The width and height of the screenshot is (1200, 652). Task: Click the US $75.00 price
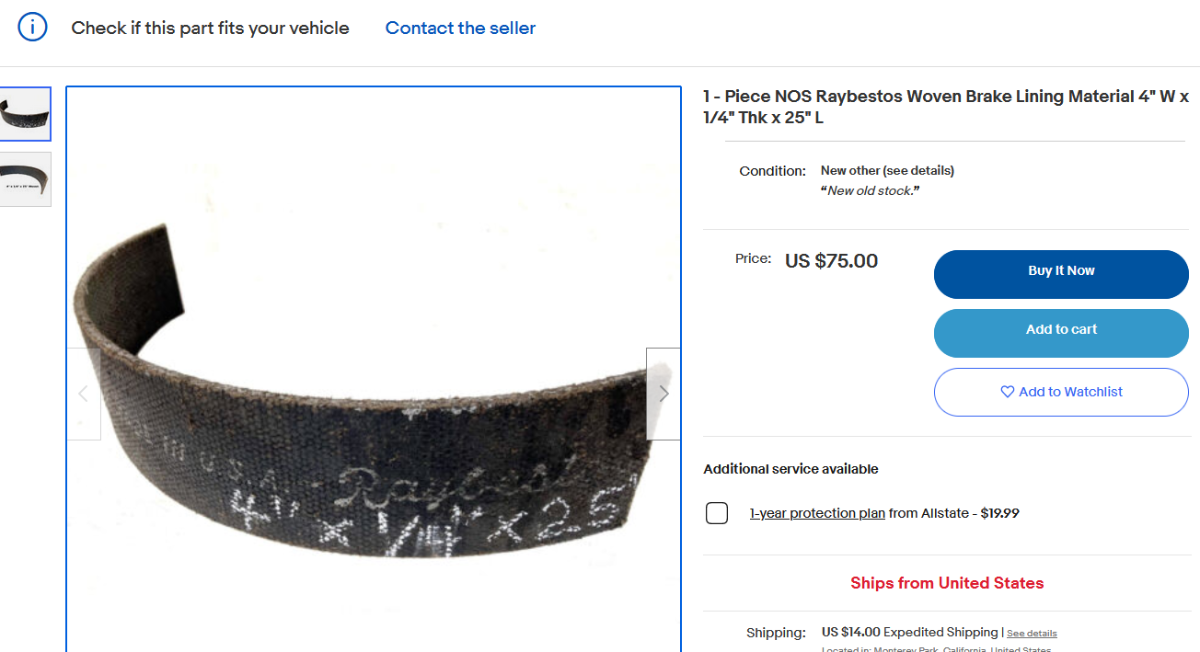(831, 261)
